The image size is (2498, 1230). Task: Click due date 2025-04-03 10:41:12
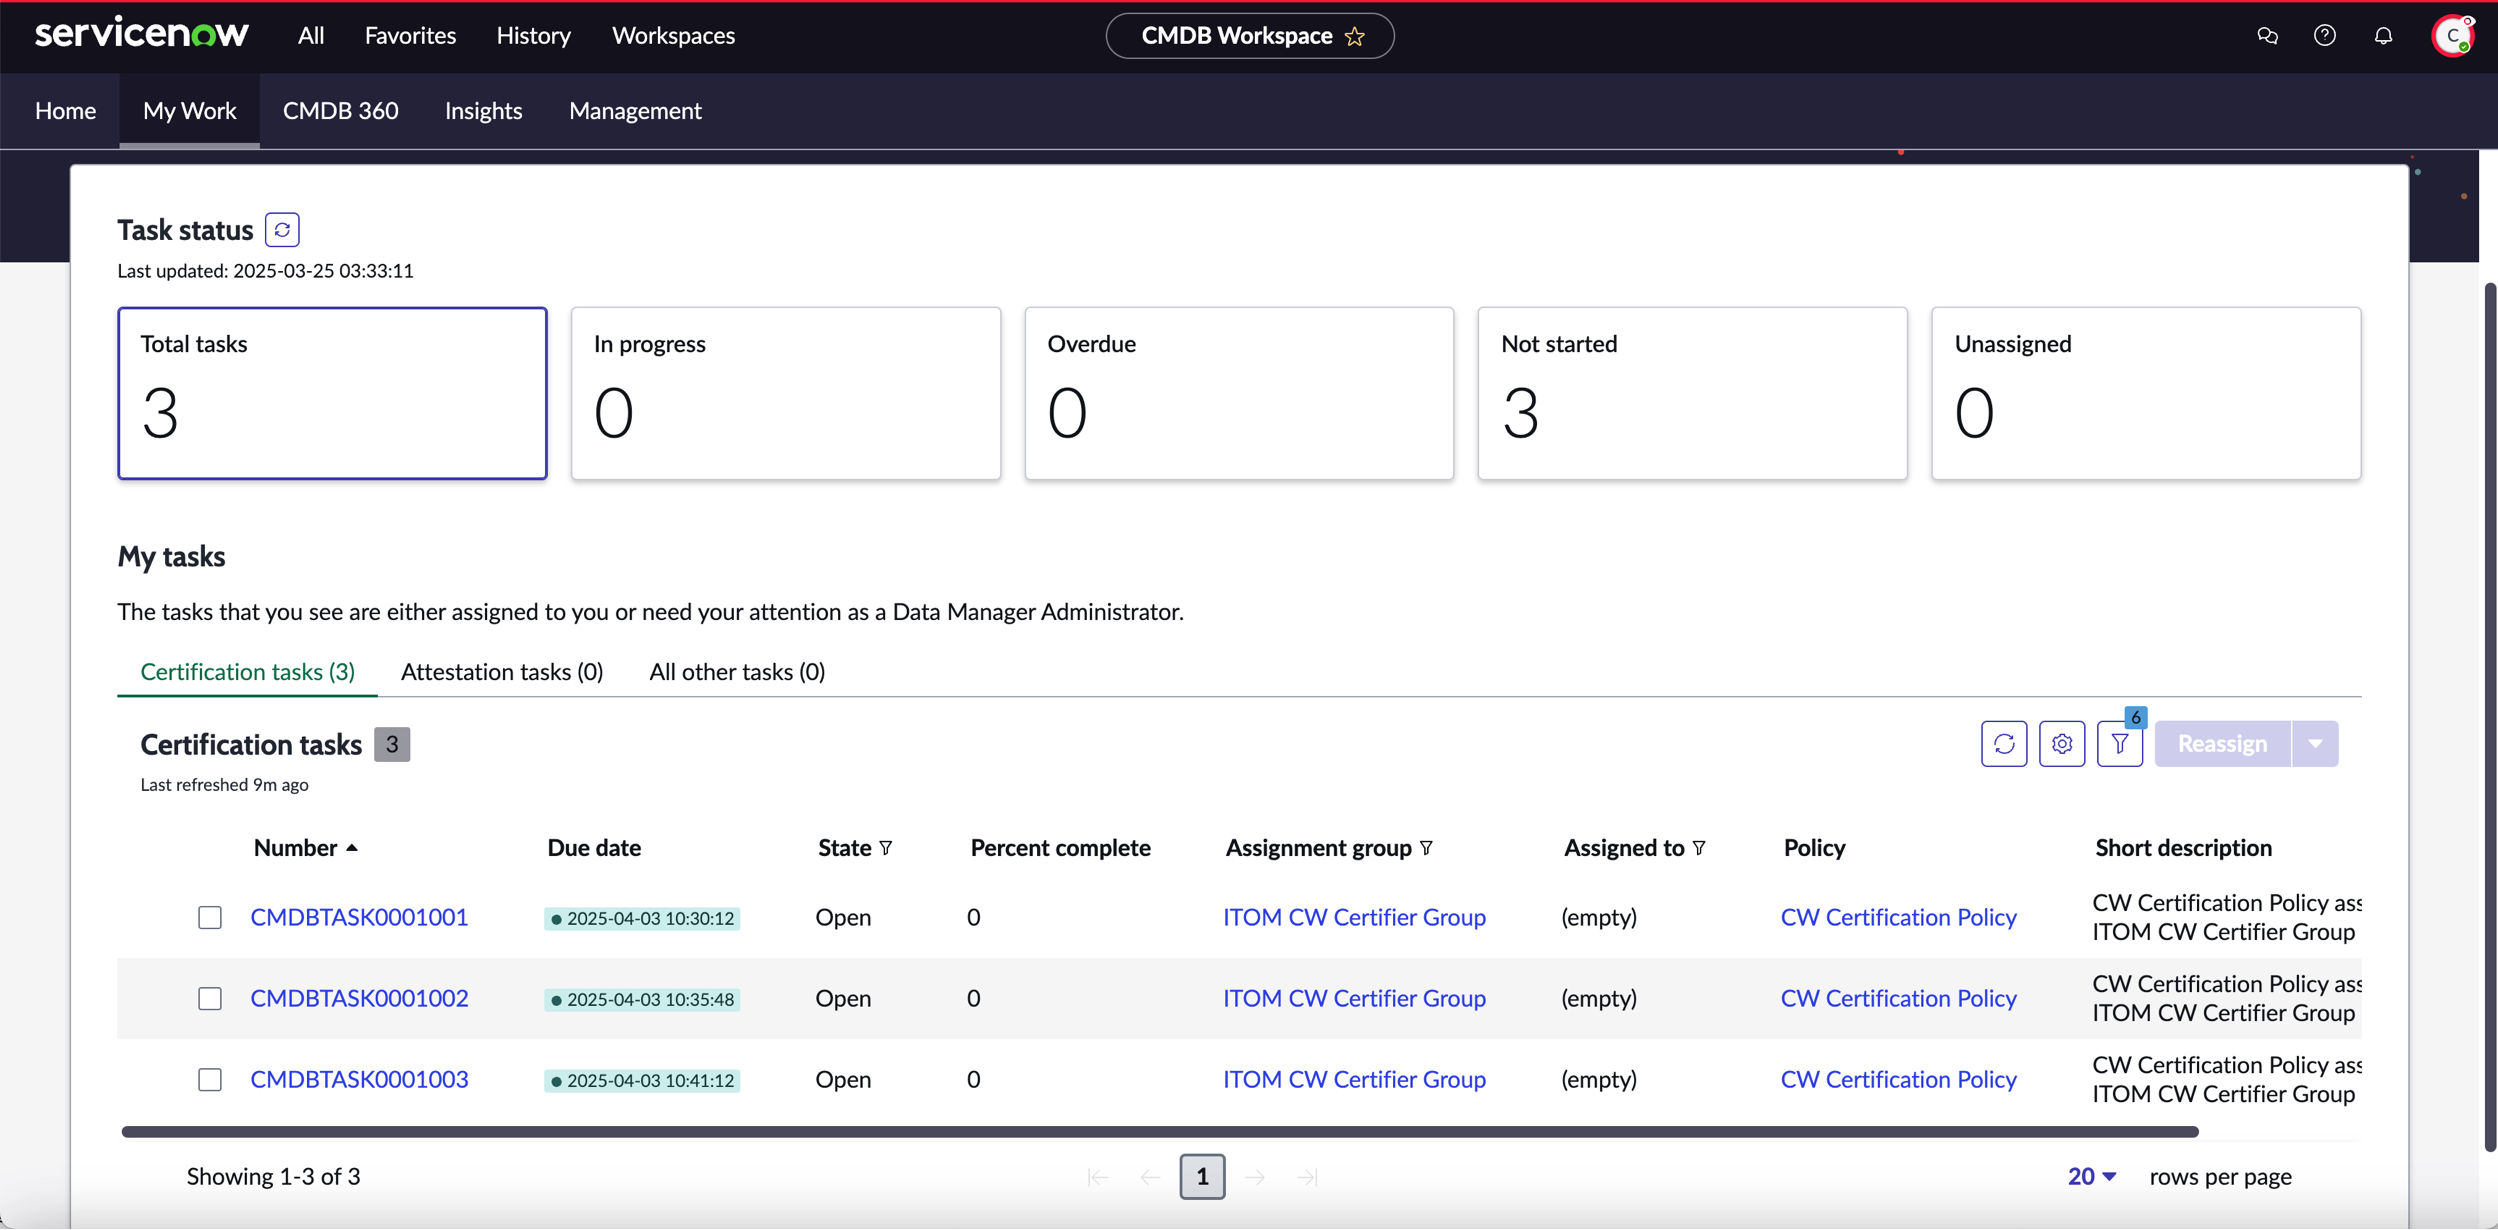[642, 1081]
